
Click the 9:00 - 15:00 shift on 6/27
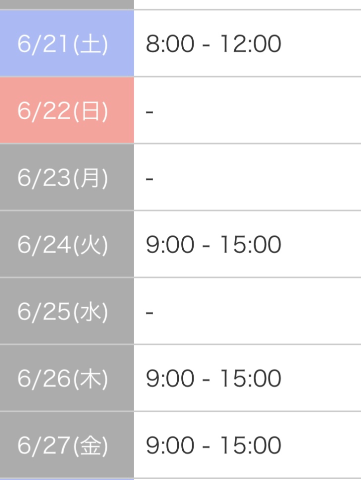click(x=213, y=446)
